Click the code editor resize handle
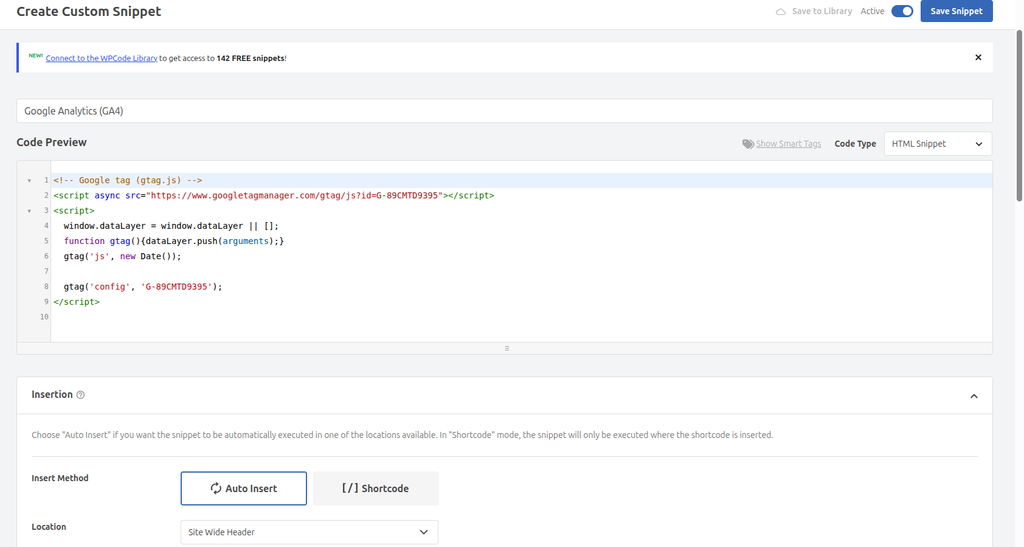The width and height of the screenshot is (1024, 547). coord(506,349)
